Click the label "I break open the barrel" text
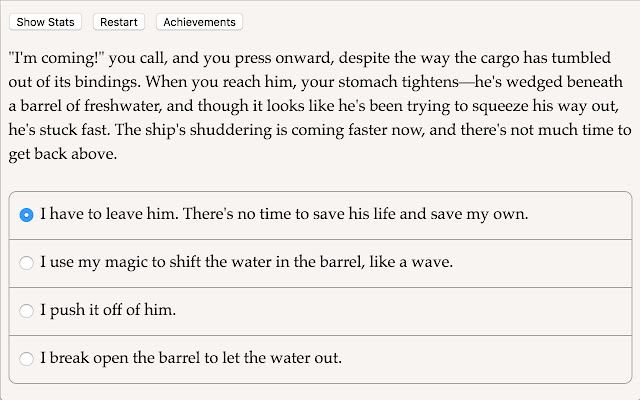Screen dimensions: 640x400 (x=120, y=358)
